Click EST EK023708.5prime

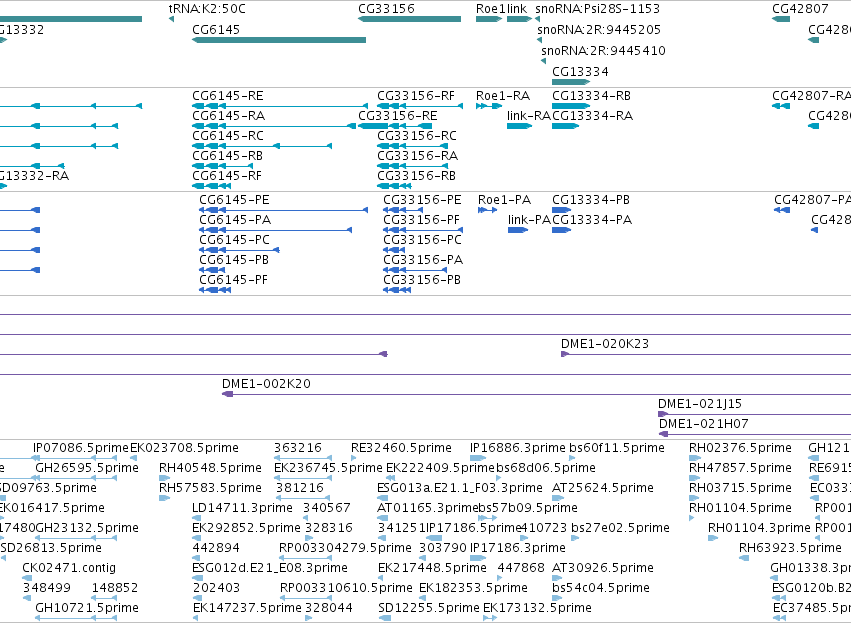(185, 448)
